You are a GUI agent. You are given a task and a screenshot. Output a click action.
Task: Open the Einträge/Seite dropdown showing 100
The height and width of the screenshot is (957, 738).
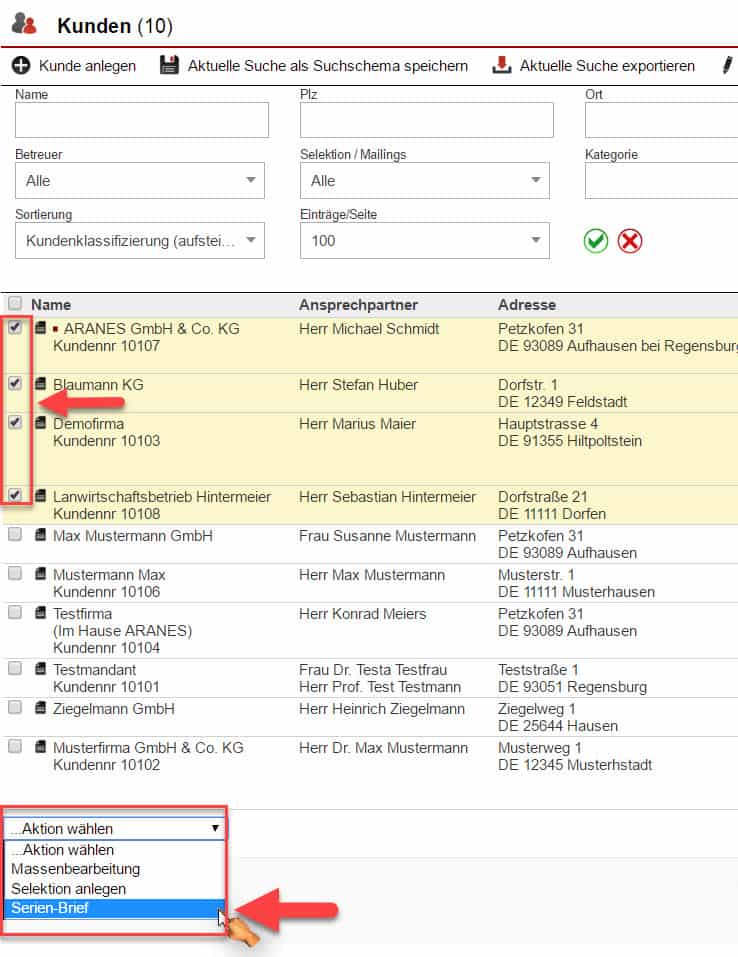click(424, 241)
